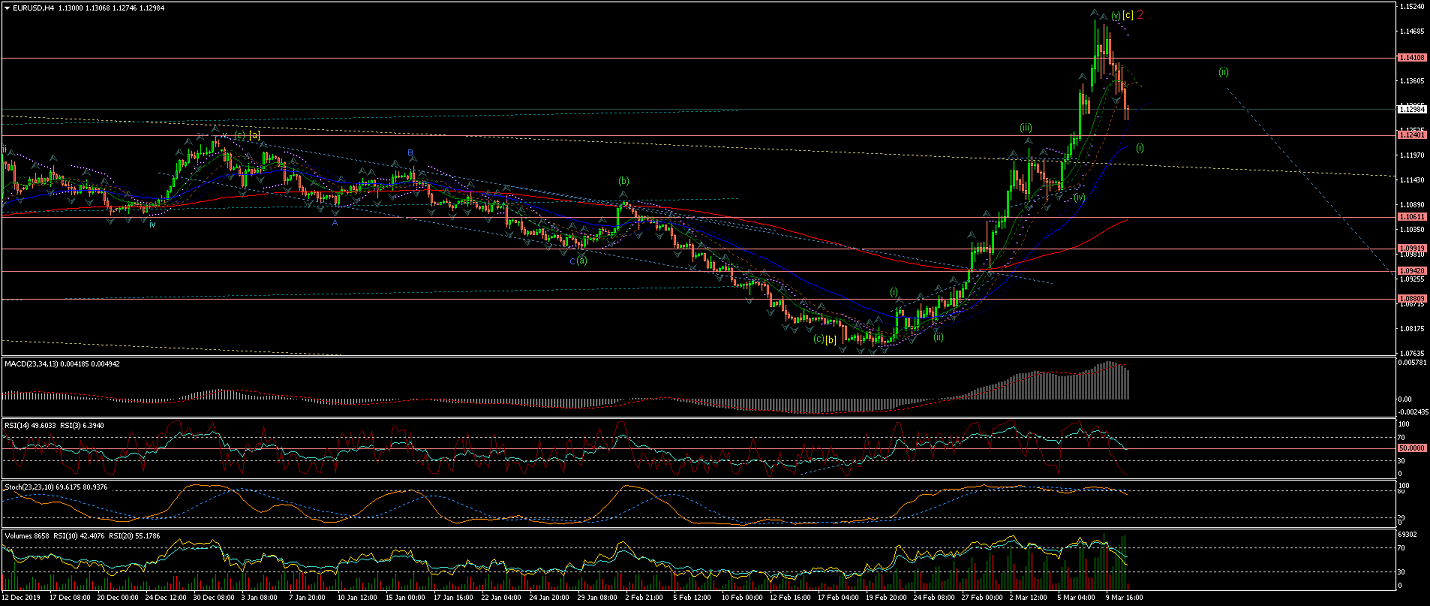Select the 1.10611 horizontal line price tag

(1410, 217)
